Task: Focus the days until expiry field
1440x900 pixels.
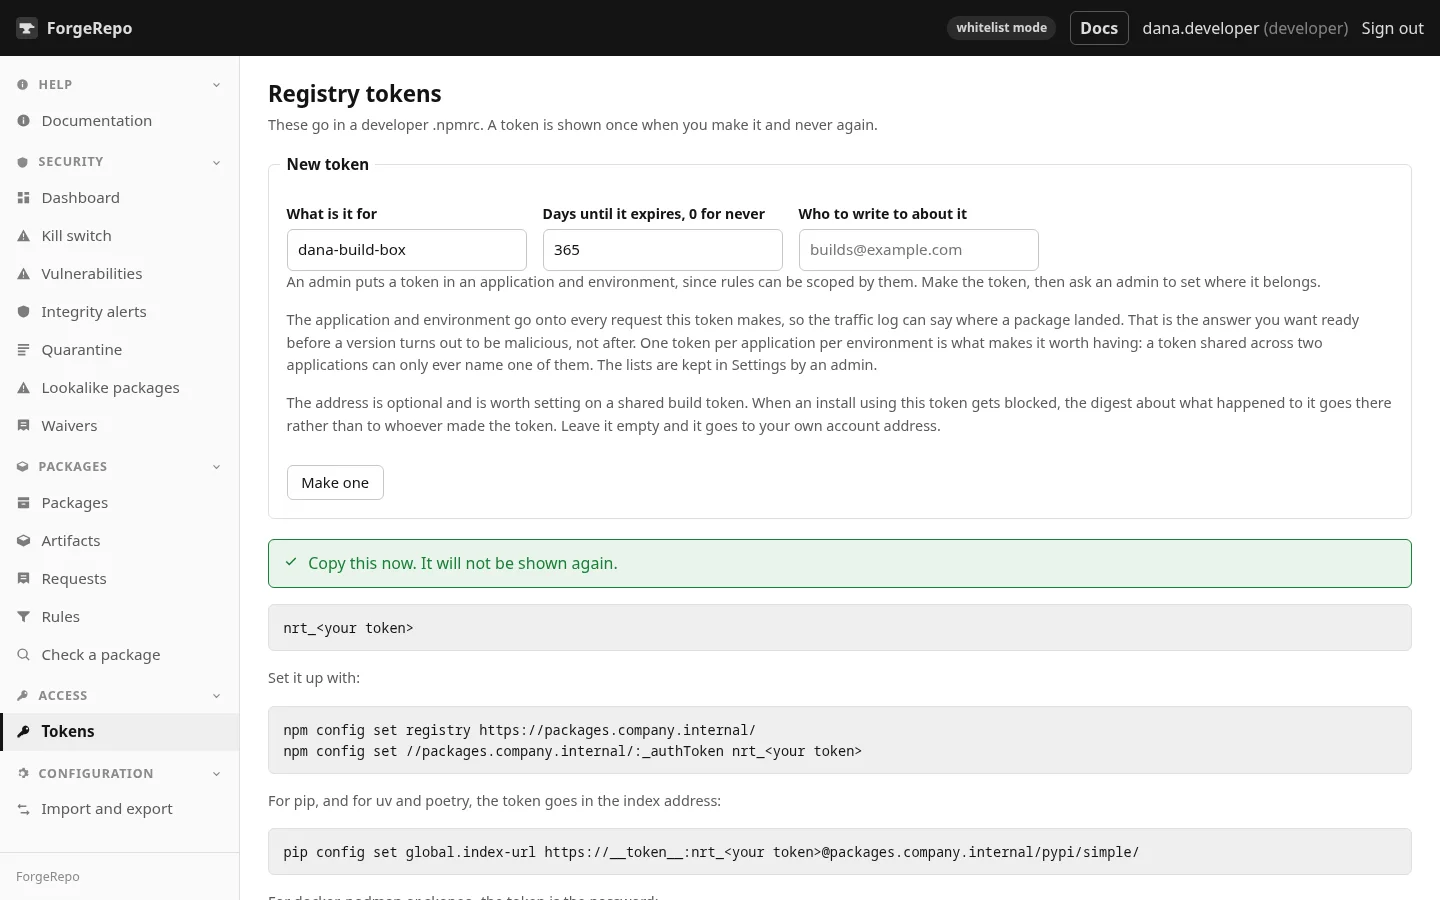Action: click(x=662, y=250)
